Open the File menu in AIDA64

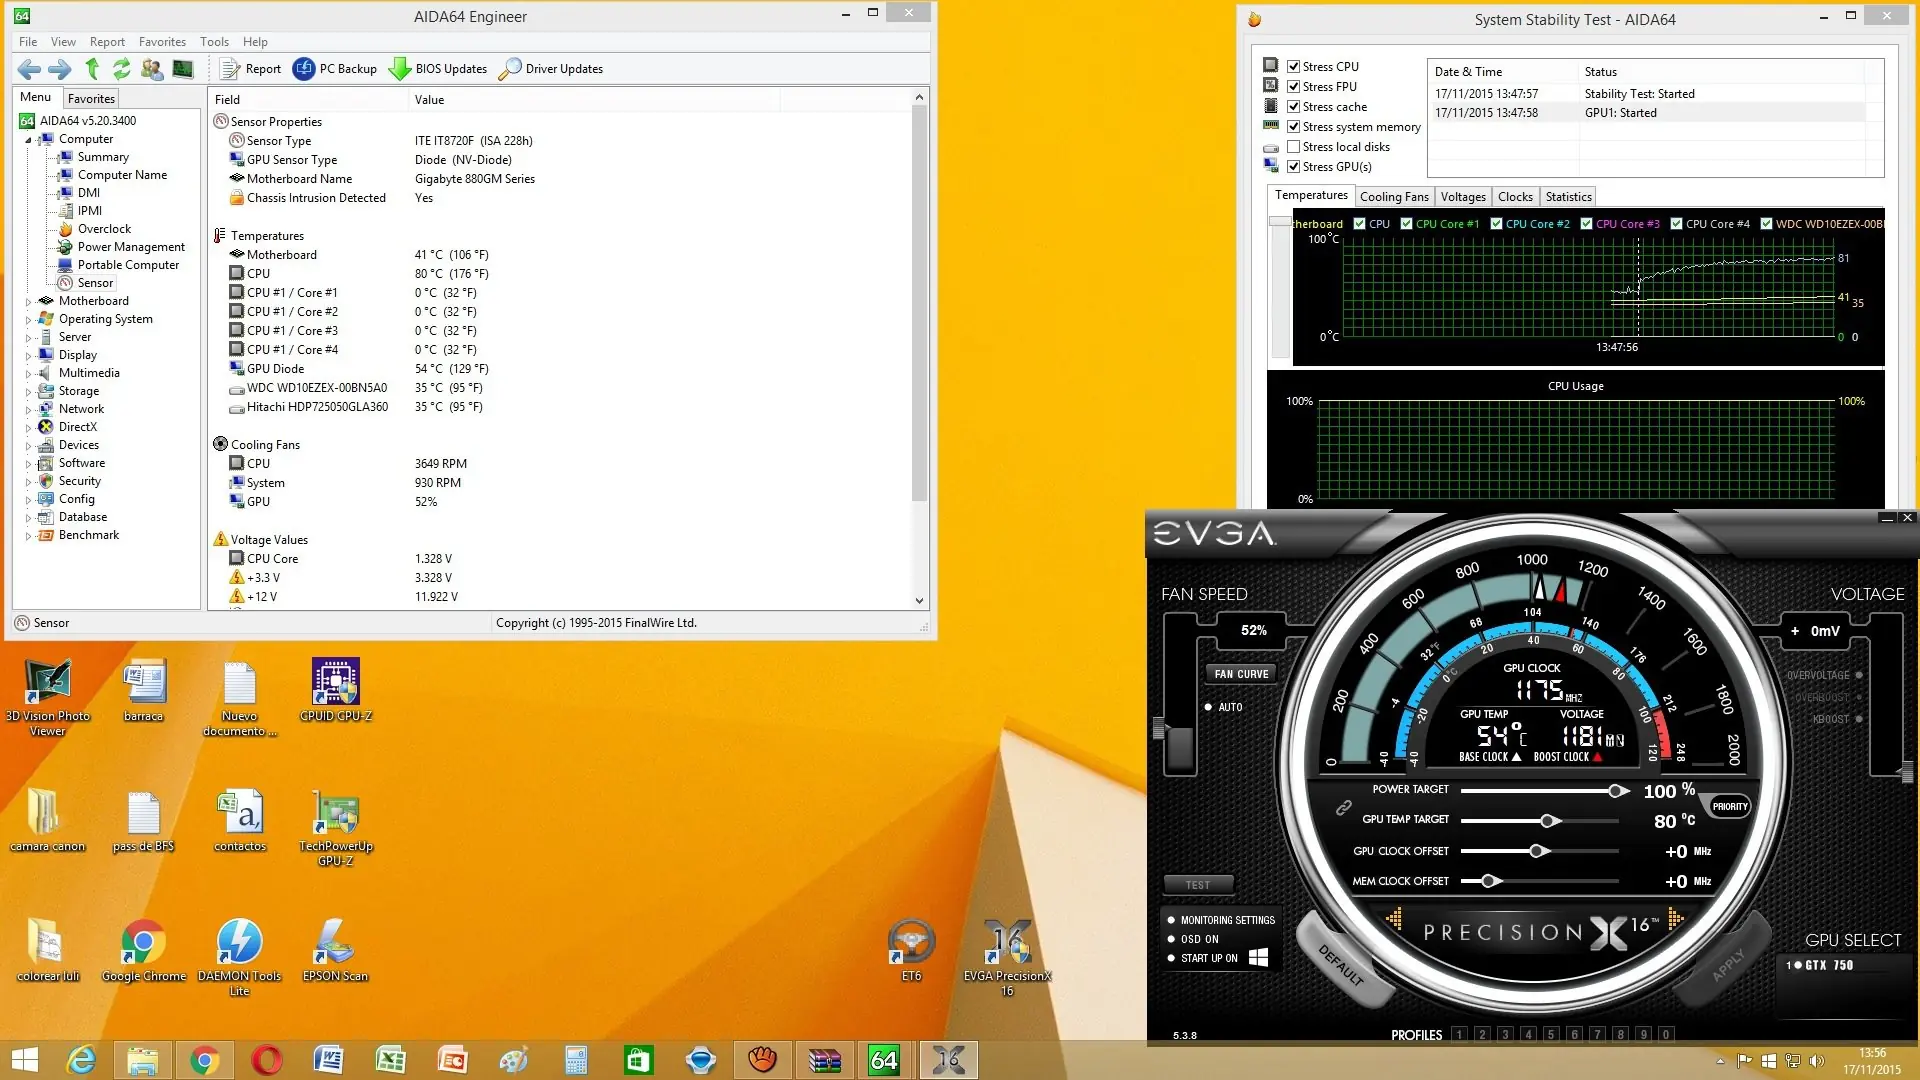coord(28,42)
